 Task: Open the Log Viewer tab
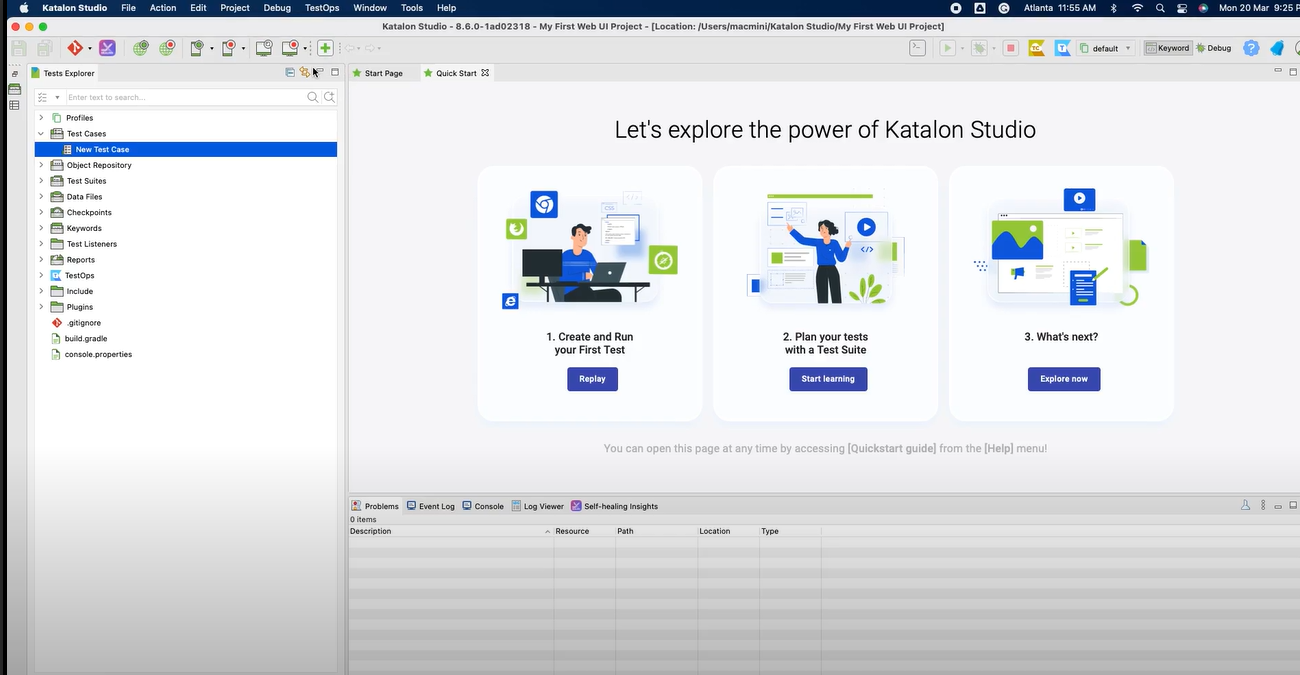(537, 506)
